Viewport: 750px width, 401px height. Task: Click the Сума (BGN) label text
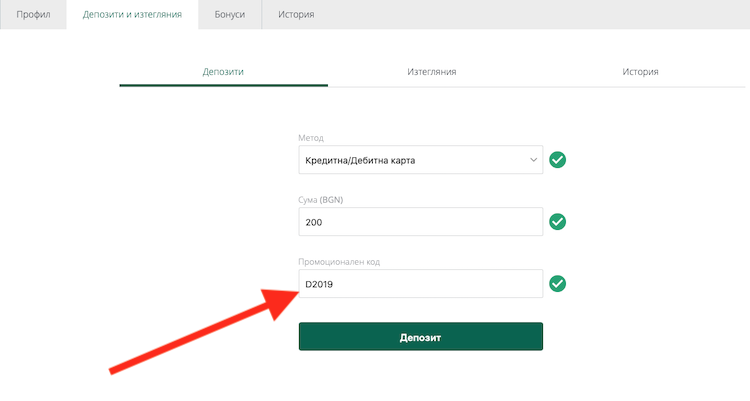click(320, 200)
